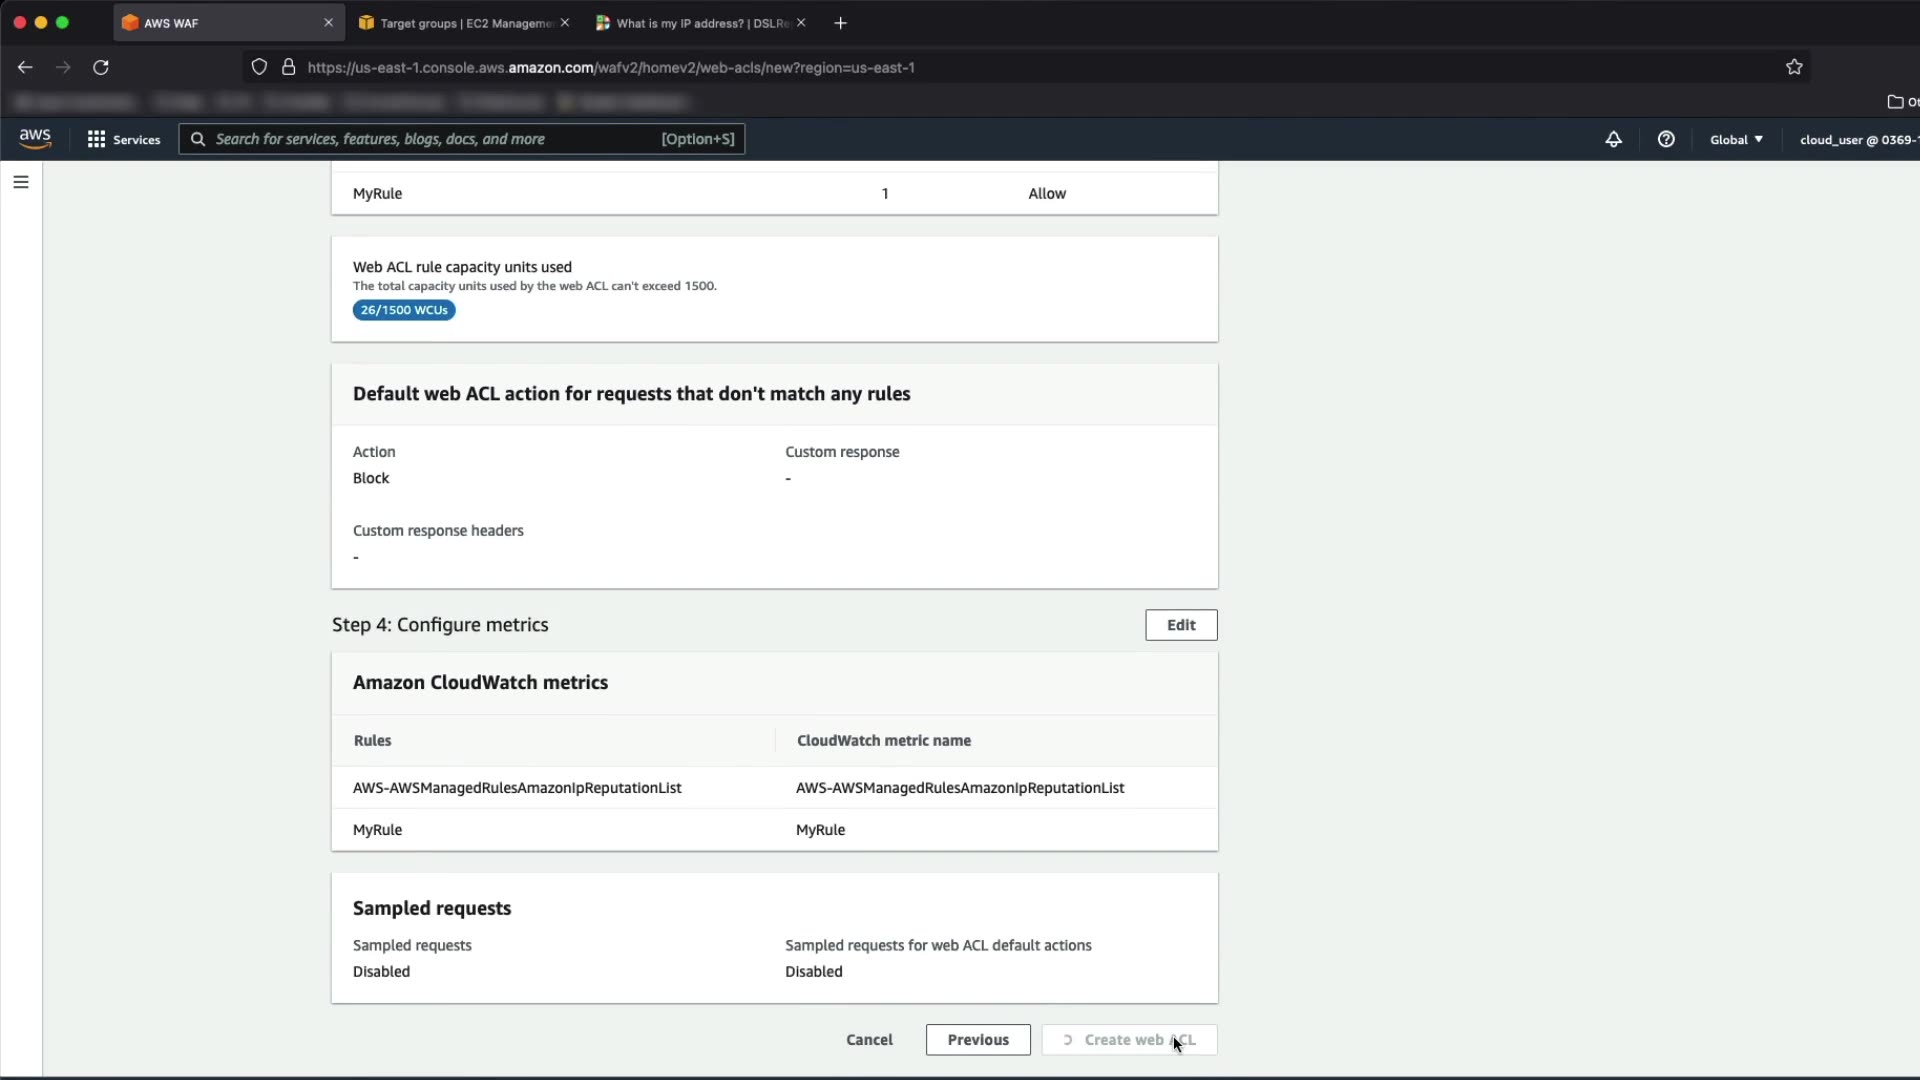Open the Global region dropdown
The image size is (1920, 1080).
(1736, 139)
